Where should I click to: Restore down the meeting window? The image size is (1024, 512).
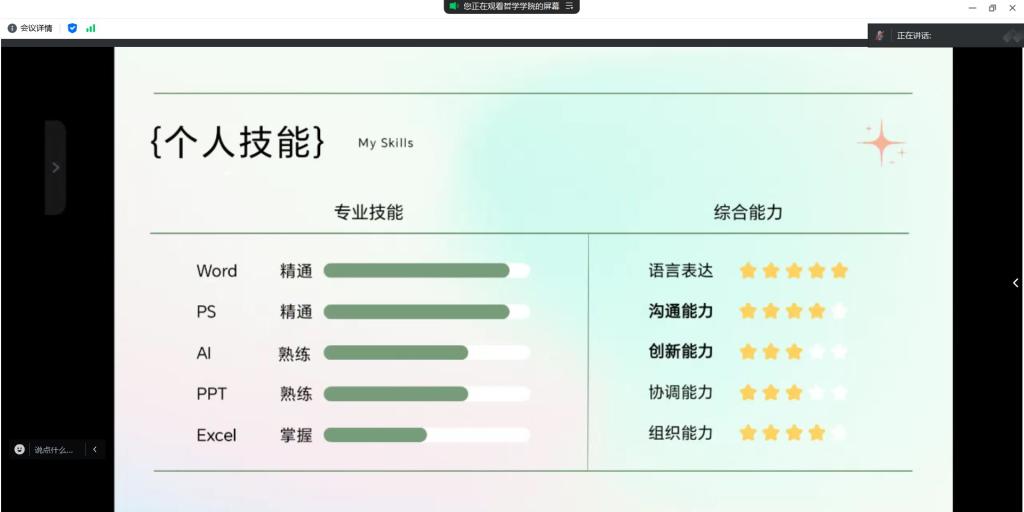[992, 8]
